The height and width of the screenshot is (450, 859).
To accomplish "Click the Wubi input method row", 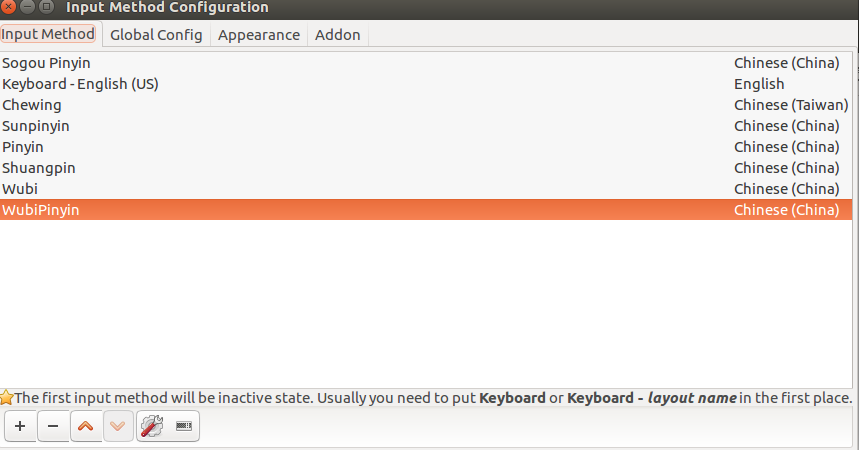I will tap(20, 189).
